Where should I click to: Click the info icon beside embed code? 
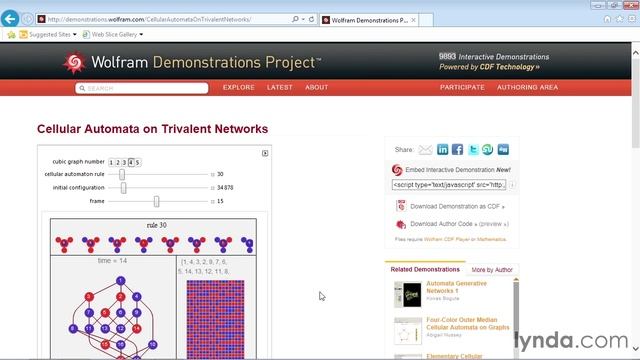(x=512, y=184)
